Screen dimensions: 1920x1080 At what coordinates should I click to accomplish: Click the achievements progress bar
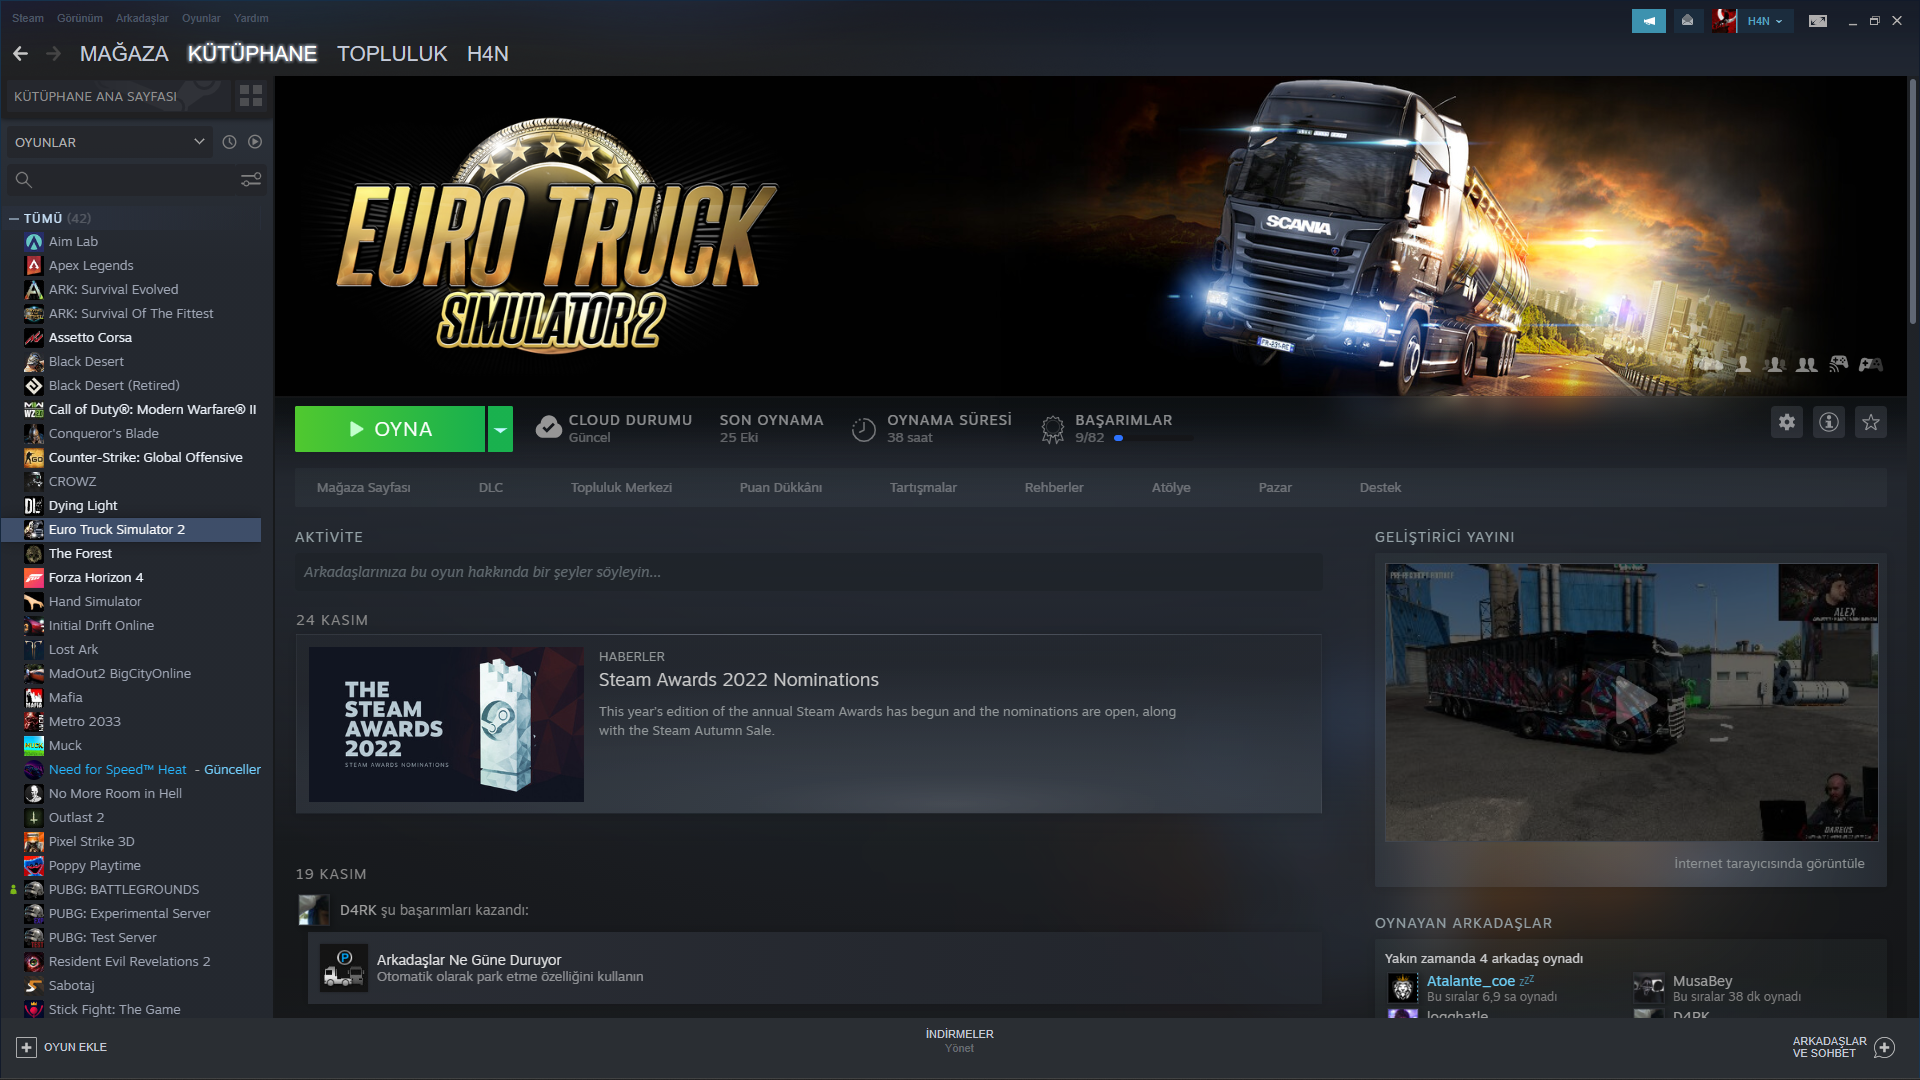[x=1153, y=438]
